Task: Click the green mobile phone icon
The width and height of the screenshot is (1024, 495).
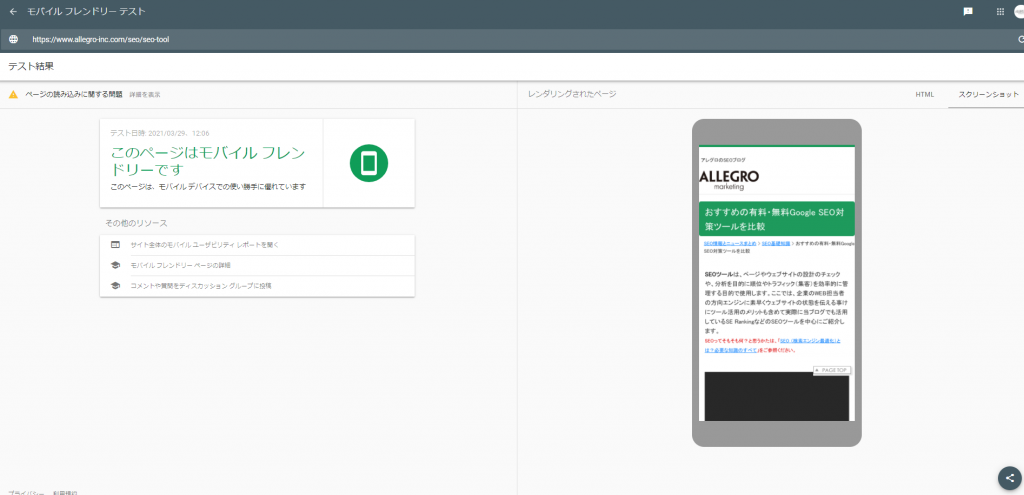Action: coord(368,163)
